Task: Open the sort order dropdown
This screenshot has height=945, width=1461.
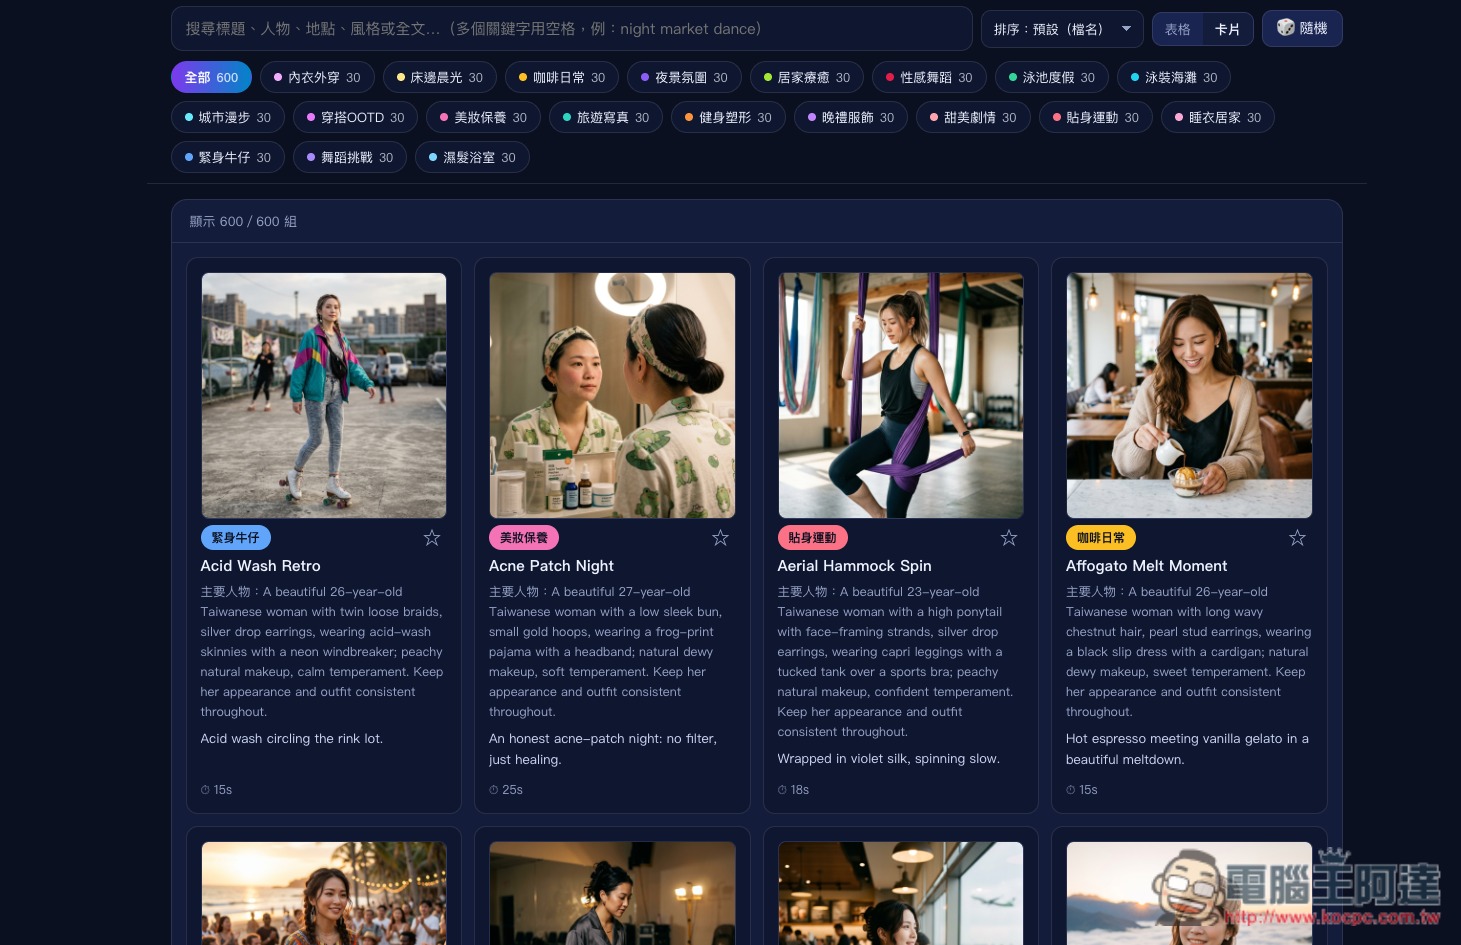Action: (1062, 29)
